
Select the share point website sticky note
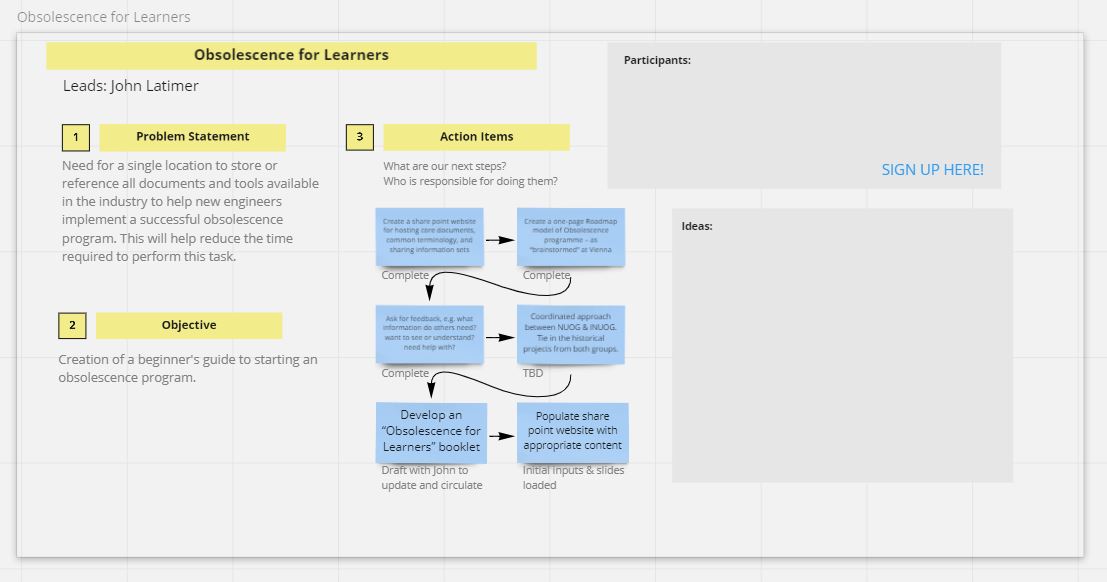tap(429, 237)
